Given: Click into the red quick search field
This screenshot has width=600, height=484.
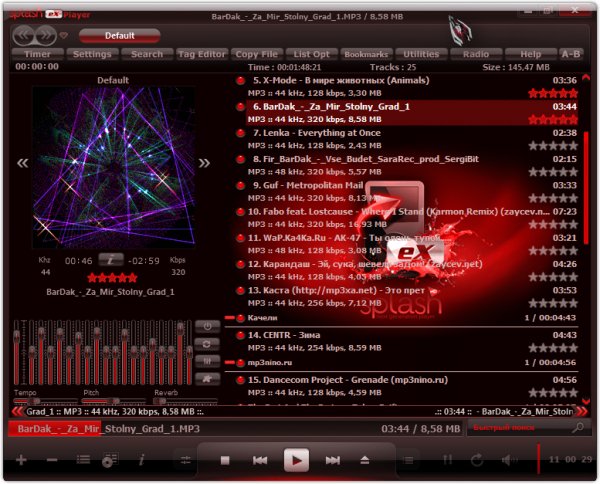Looking at the screenshot, I should [x=518, y=428].
